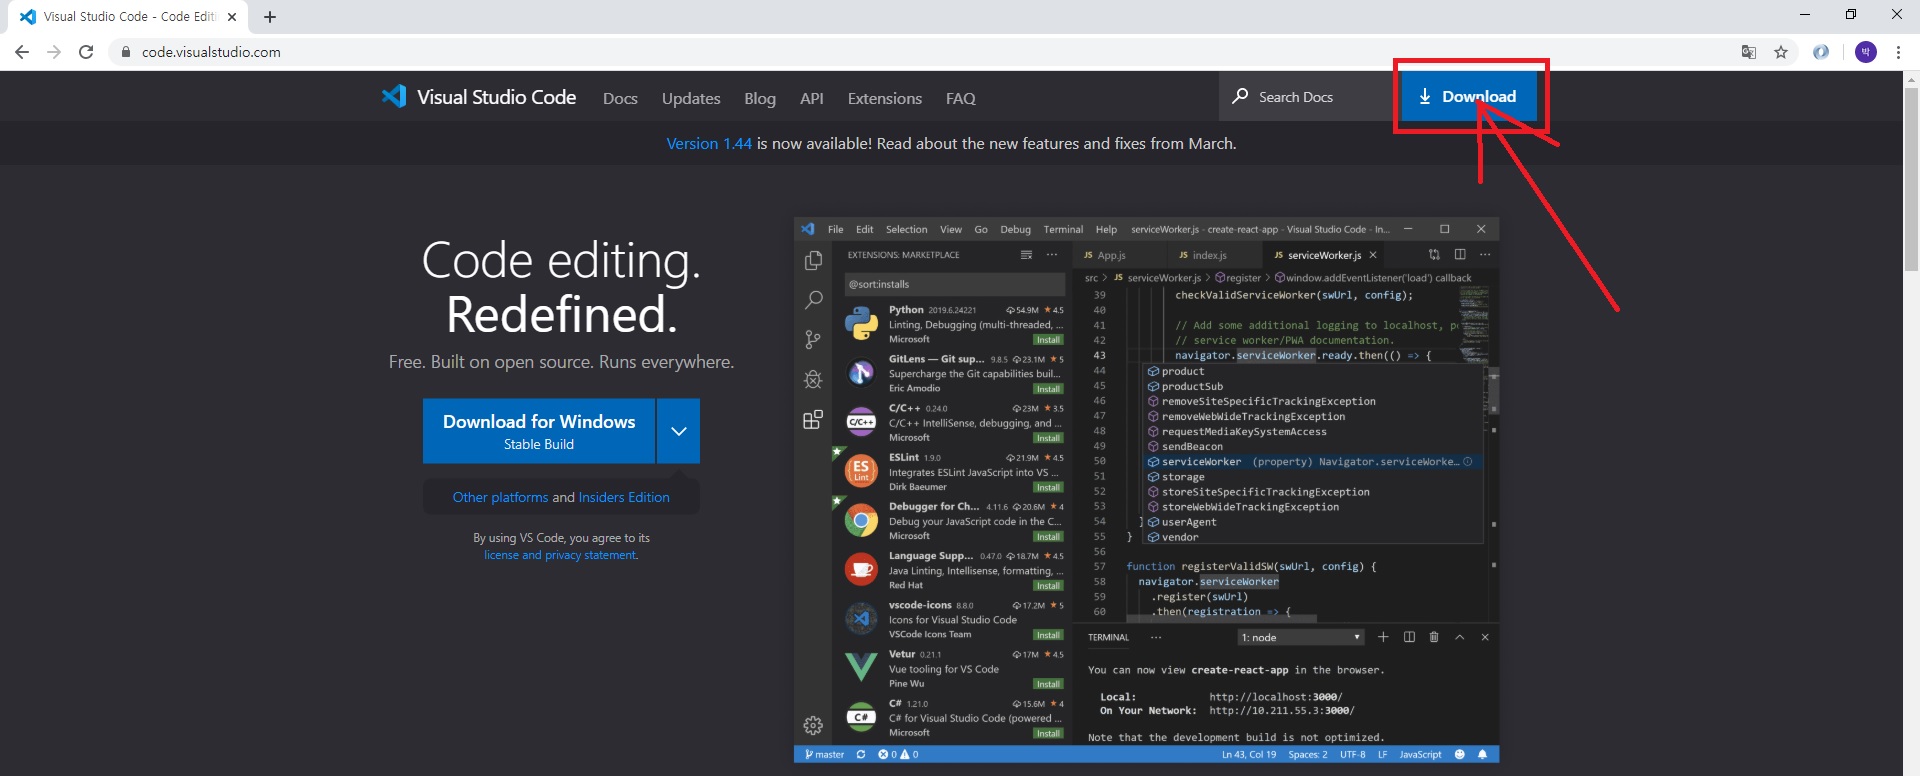The width and height of the screenshot is (1920, 776).
Task: Click the Visual Studio Code logo
Action: pyautogui.click(x=478, y=97)
